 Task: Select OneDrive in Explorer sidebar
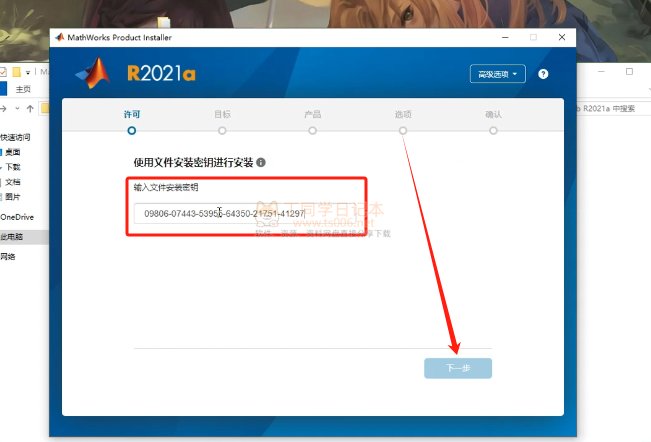[16, 217]
